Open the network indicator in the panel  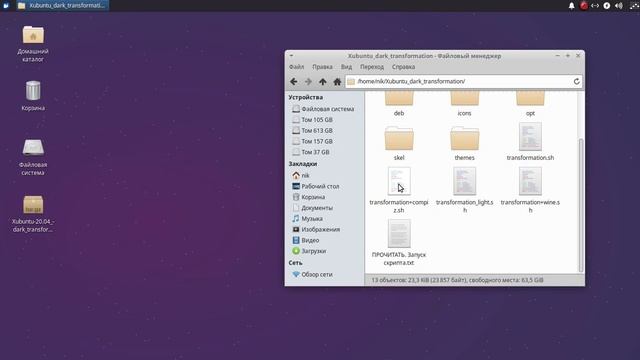[595, 6]
